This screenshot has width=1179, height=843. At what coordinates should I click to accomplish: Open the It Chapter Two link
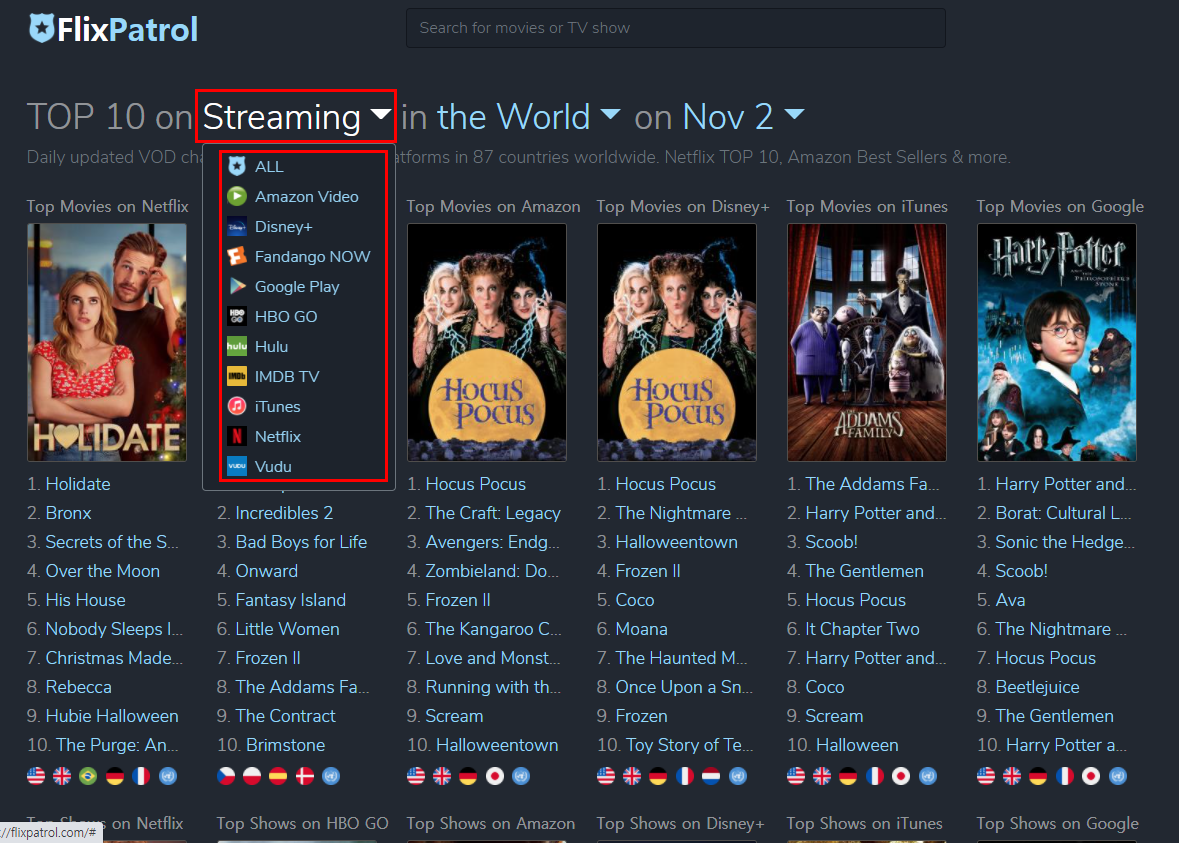[862, 629]
